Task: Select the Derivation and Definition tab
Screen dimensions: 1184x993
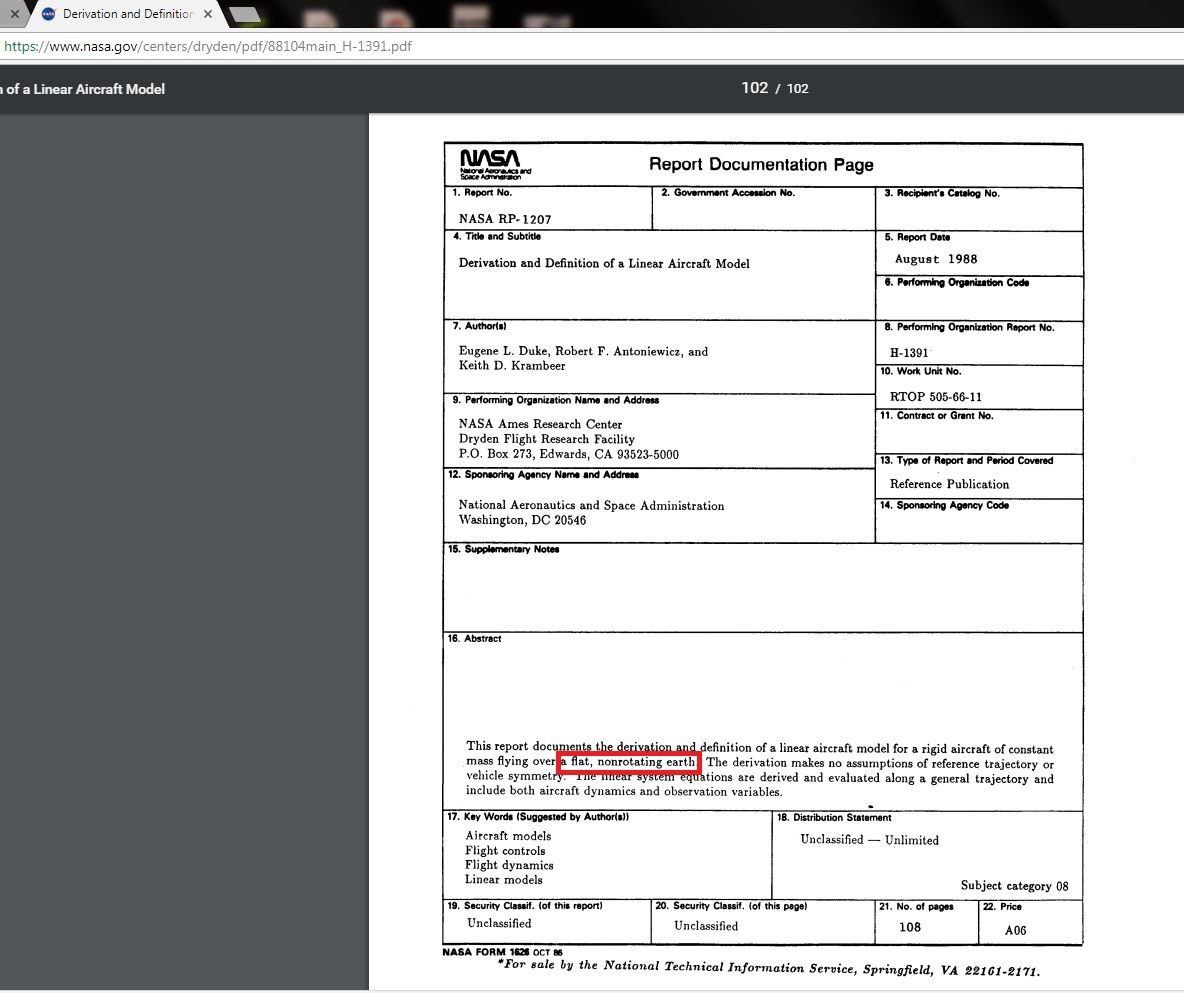Action: point(128,14)
